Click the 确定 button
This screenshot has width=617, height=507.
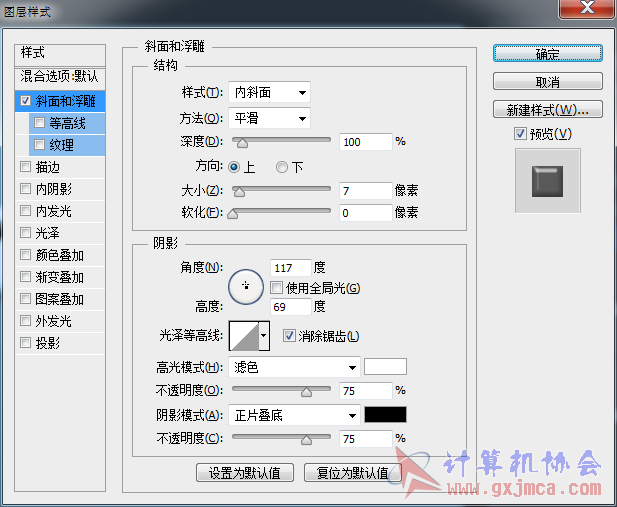click(547, 54)
